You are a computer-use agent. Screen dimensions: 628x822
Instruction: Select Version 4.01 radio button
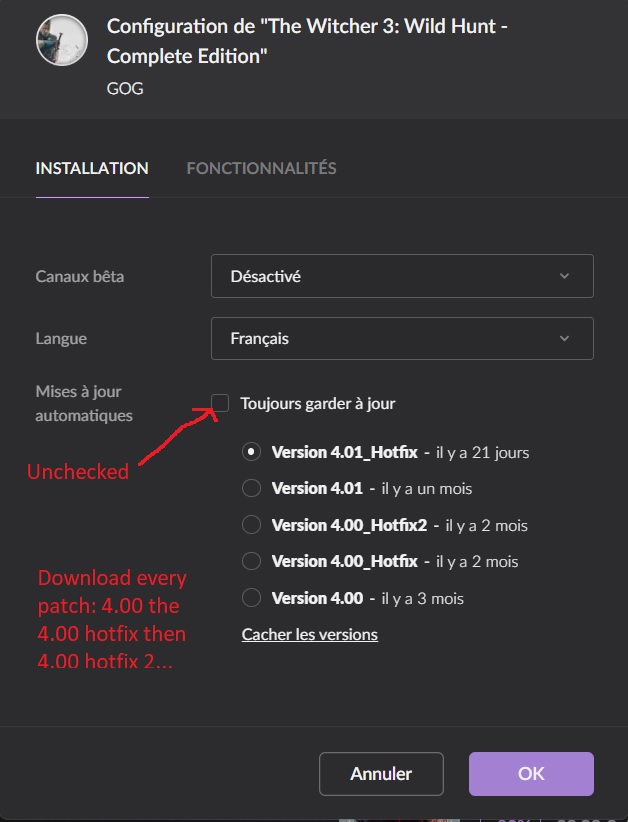(x=252, y=488)
